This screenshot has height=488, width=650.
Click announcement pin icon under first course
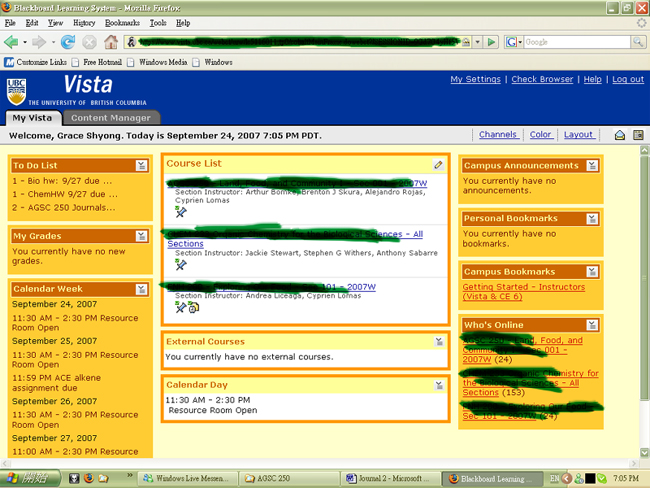(x=181, y=212)
